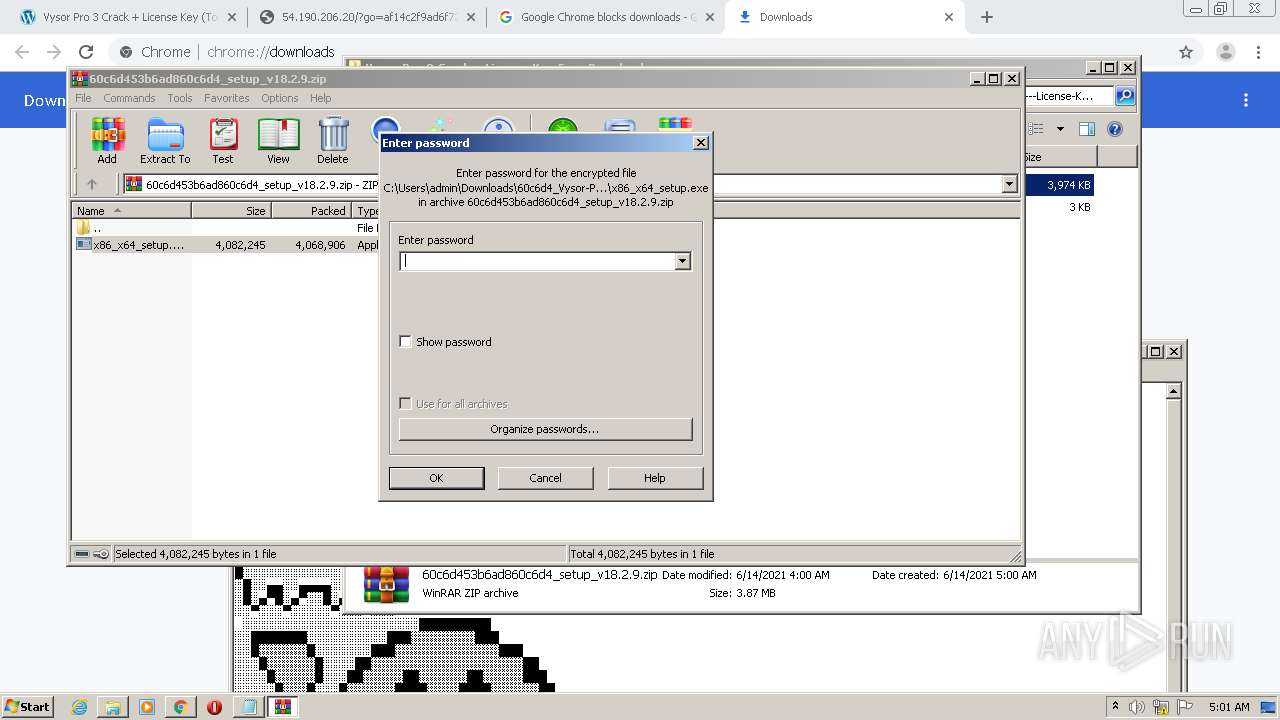Screen dimensions: 1280x720
Task: Click the 4,068,906 packed size cell
Action: click(x=320, y=244)
